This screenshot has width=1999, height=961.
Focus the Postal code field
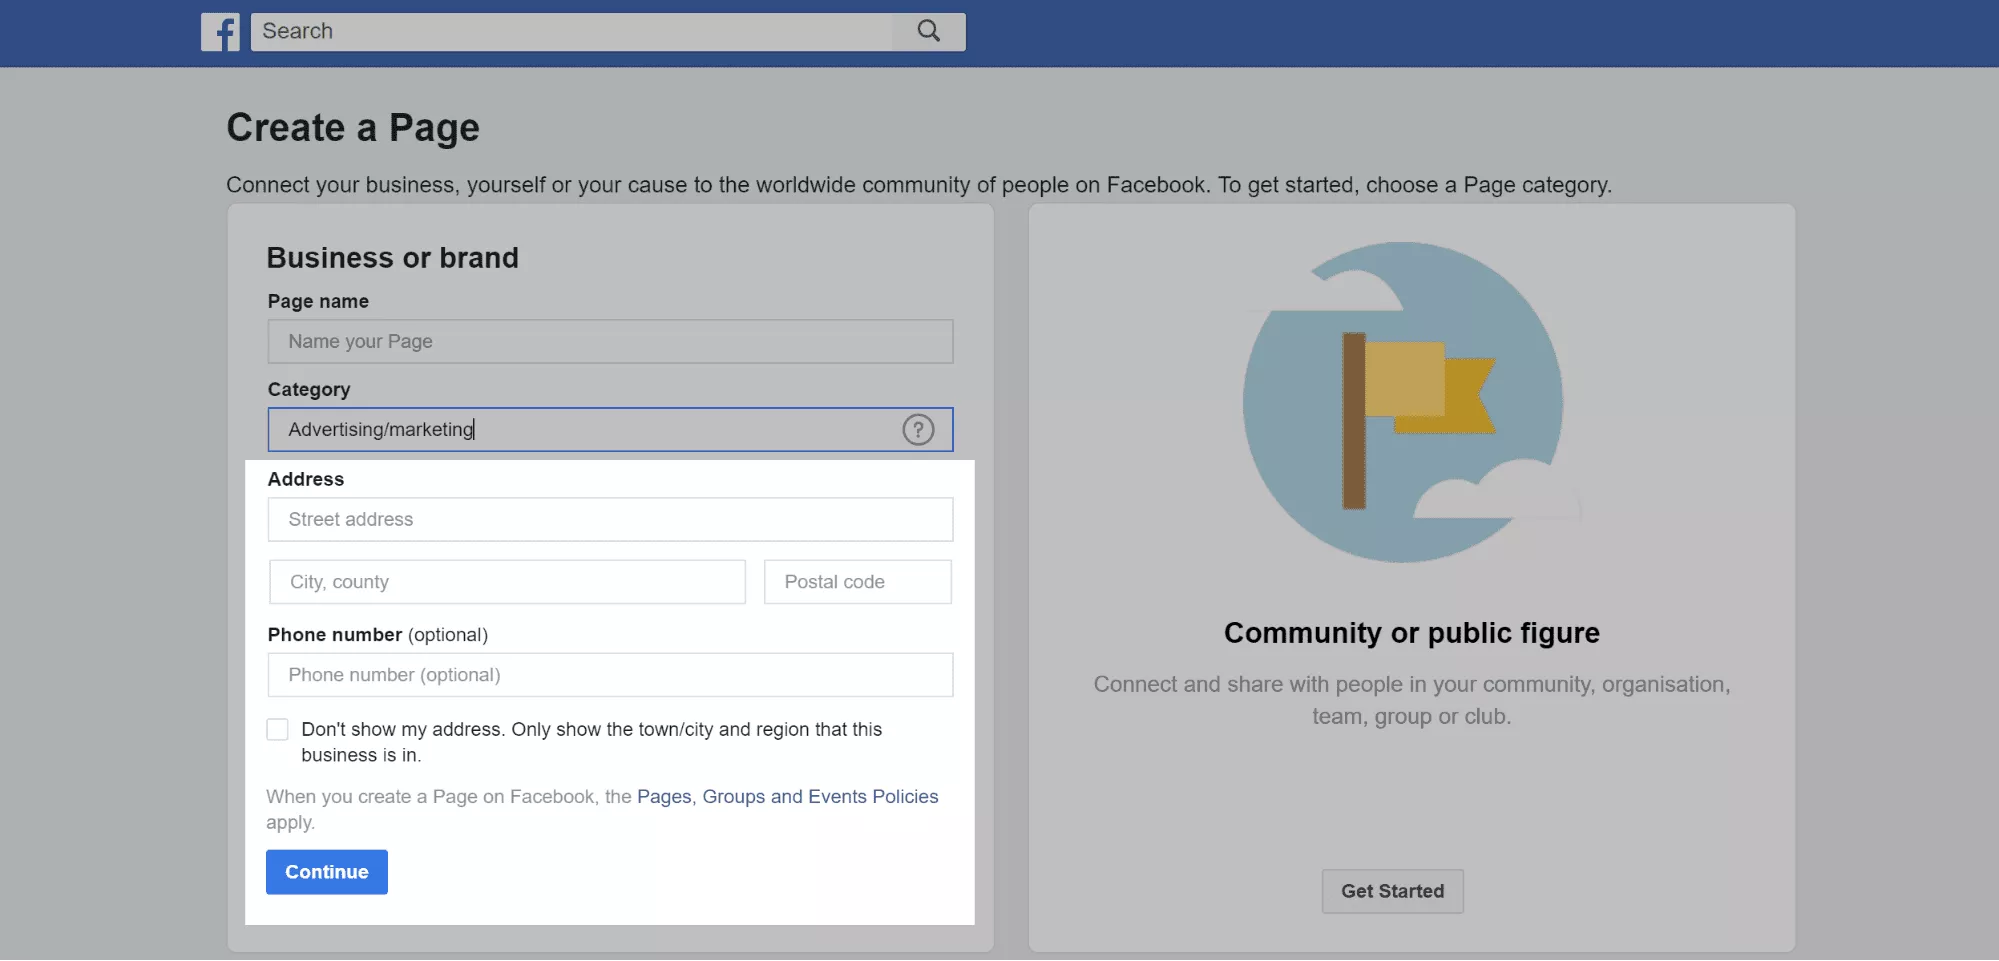858,582
